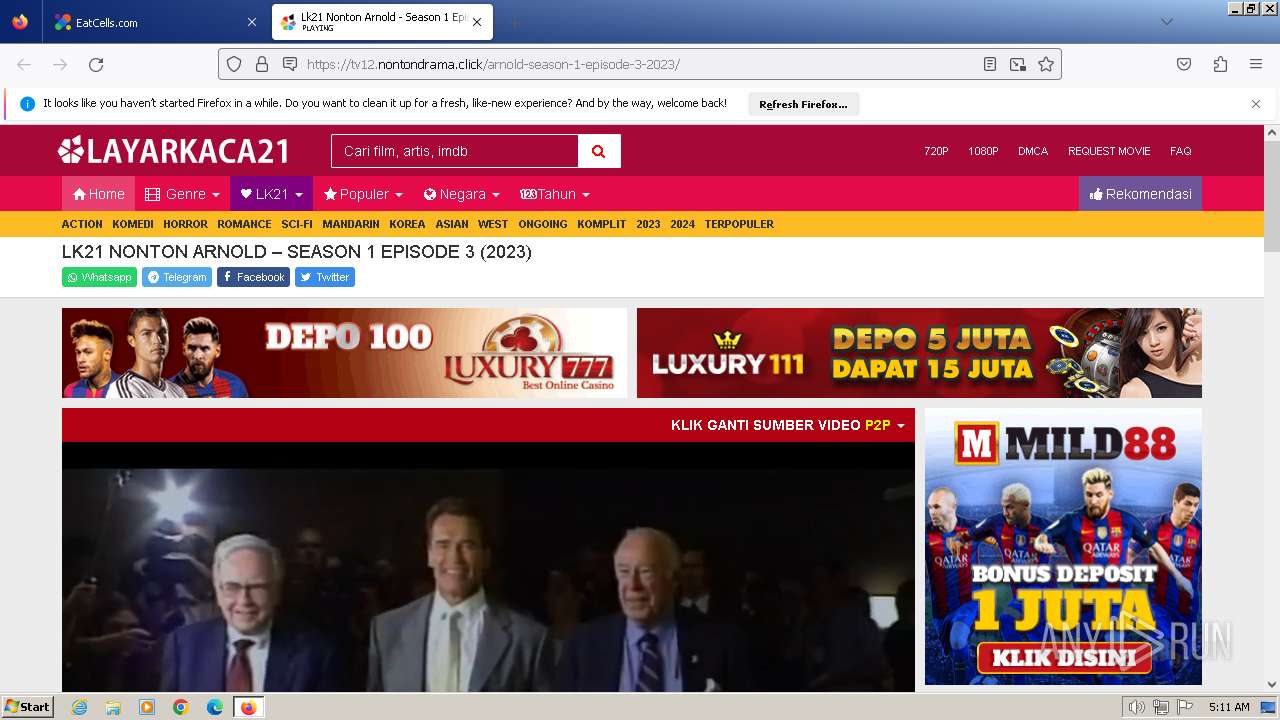Open the 720P link
The image size is (1280, 720).
point(936,151)
